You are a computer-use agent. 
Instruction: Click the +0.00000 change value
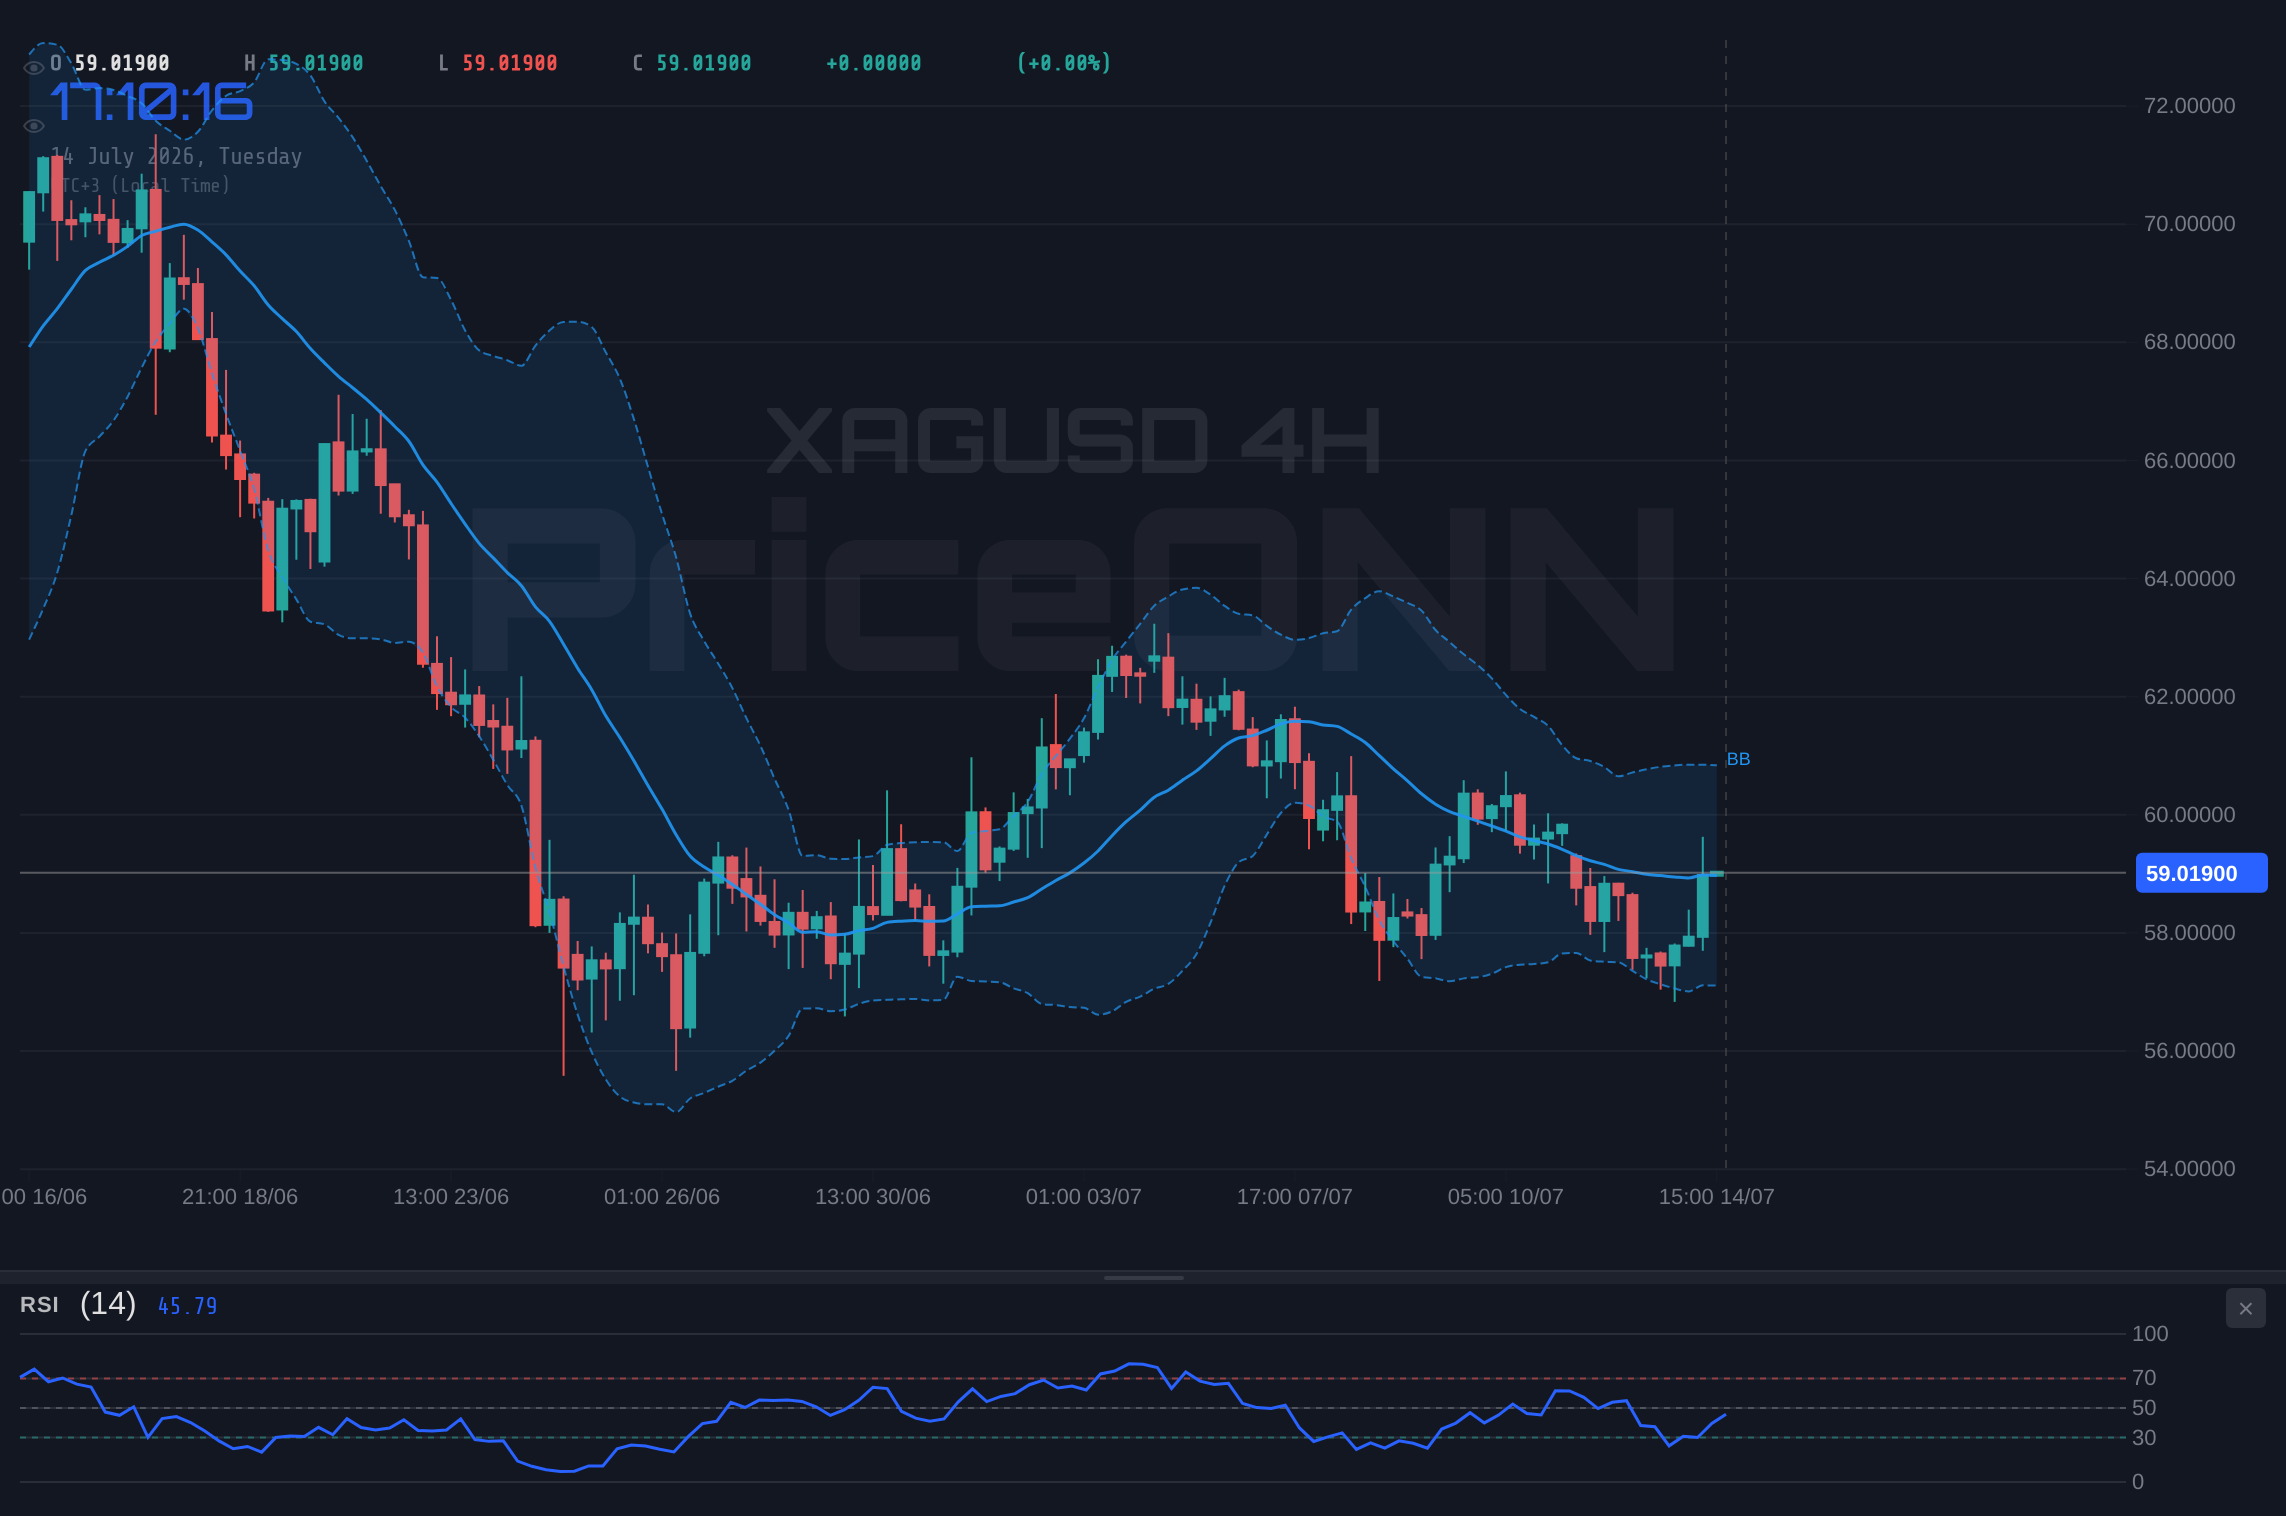point(873,63)
